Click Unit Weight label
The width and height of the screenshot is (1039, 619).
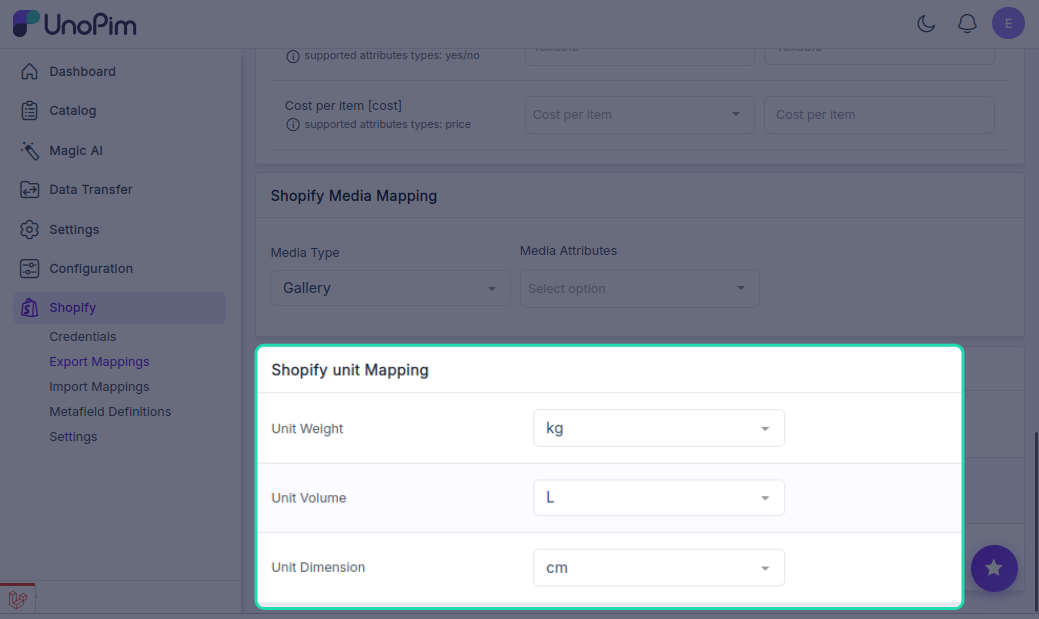(307, 429)
